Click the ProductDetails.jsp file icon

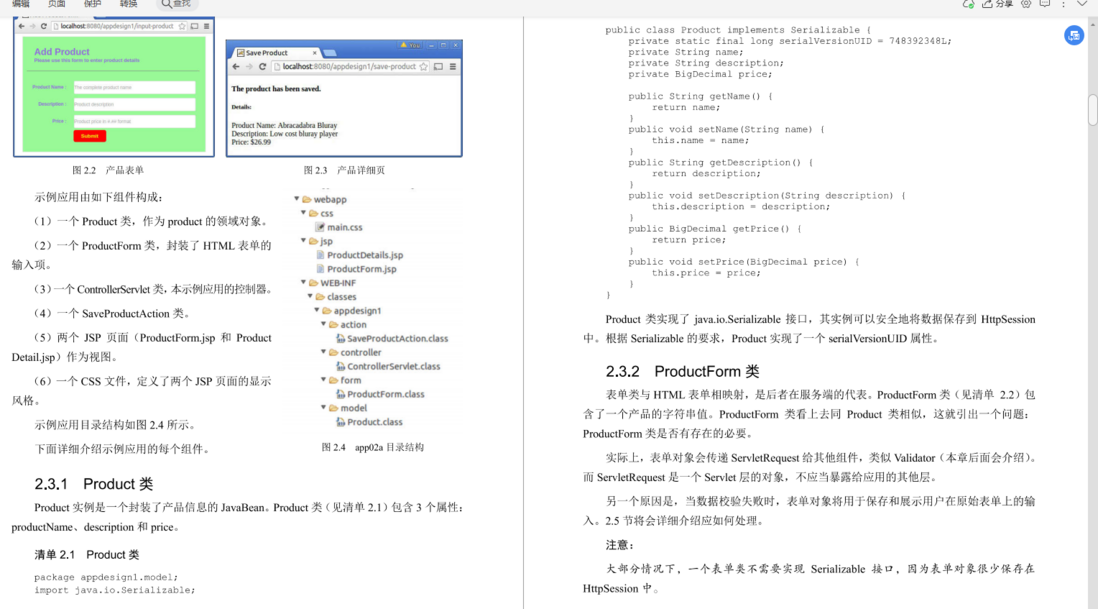pos(320,255)
